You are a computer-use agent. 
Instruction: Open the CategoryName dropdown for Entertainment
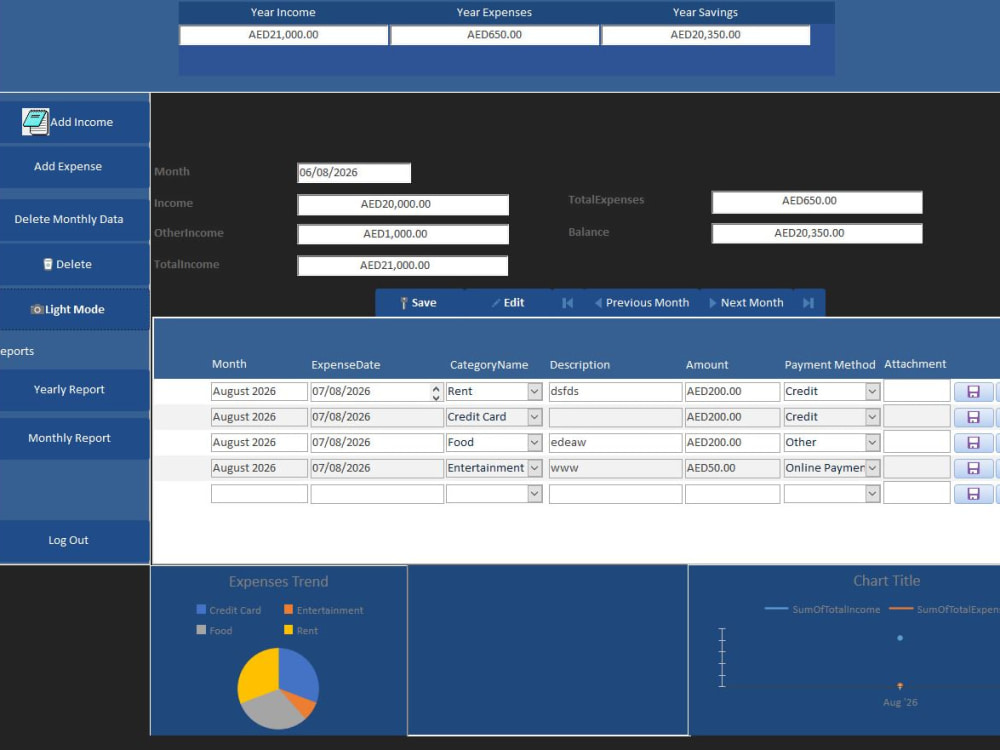coord(534,468)
